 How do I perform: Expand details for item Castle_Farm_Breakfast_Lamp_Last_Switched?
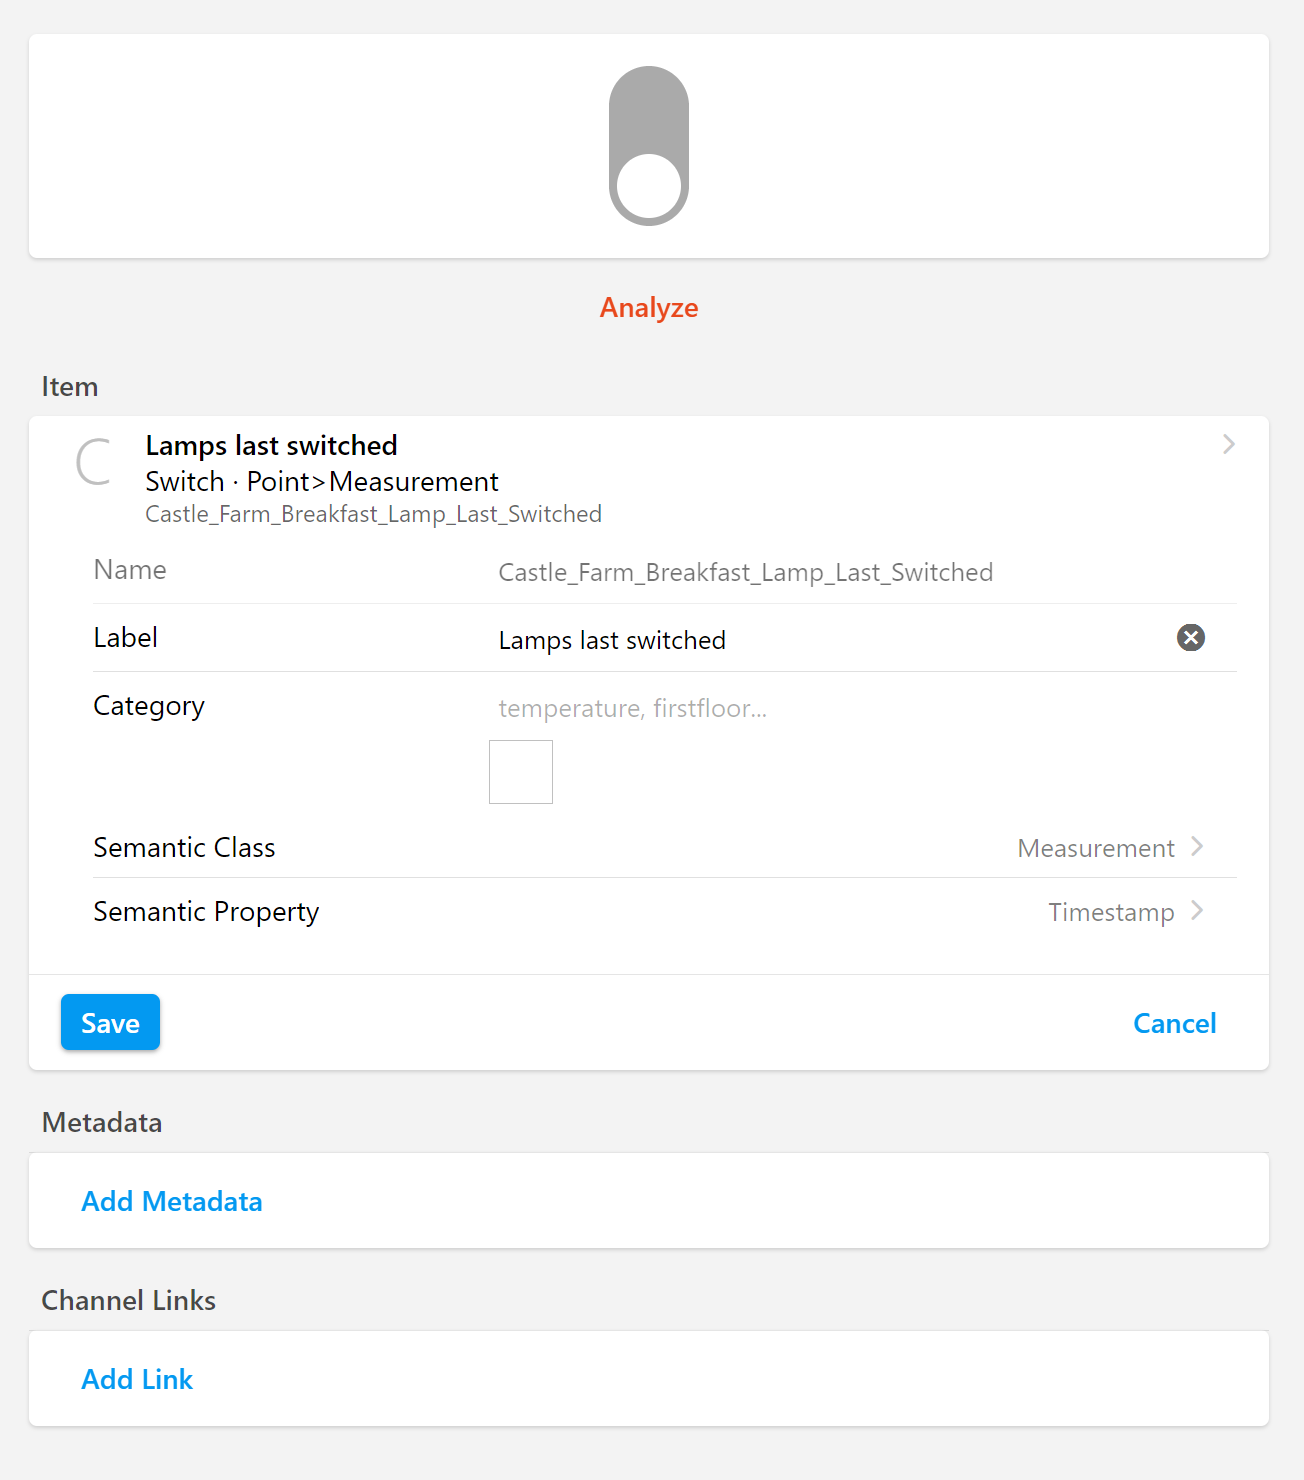pyautogui.click(x=1228, y=444)
